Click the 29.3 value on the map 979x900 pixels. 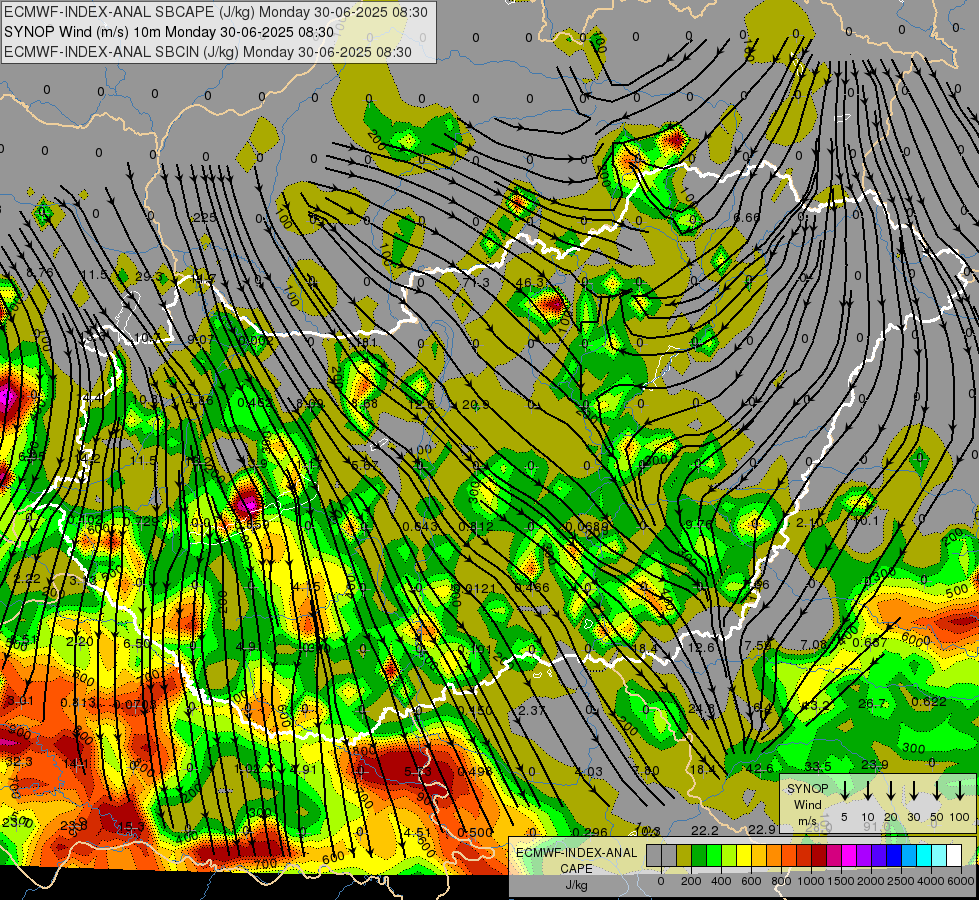[149, 277]
